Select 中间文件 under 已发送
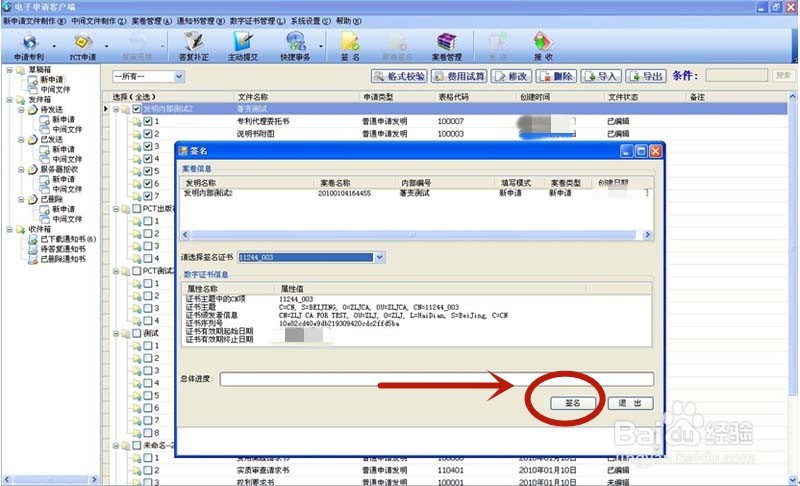Screen dimensions: 800x486 [x=67, y=159]
